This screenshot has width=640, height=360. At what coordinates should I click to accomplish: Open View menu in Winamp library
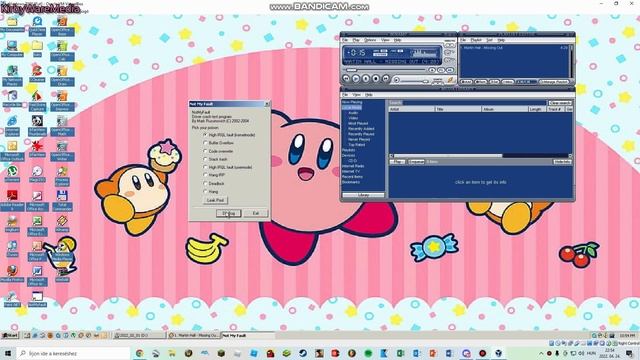click(356, 95)
